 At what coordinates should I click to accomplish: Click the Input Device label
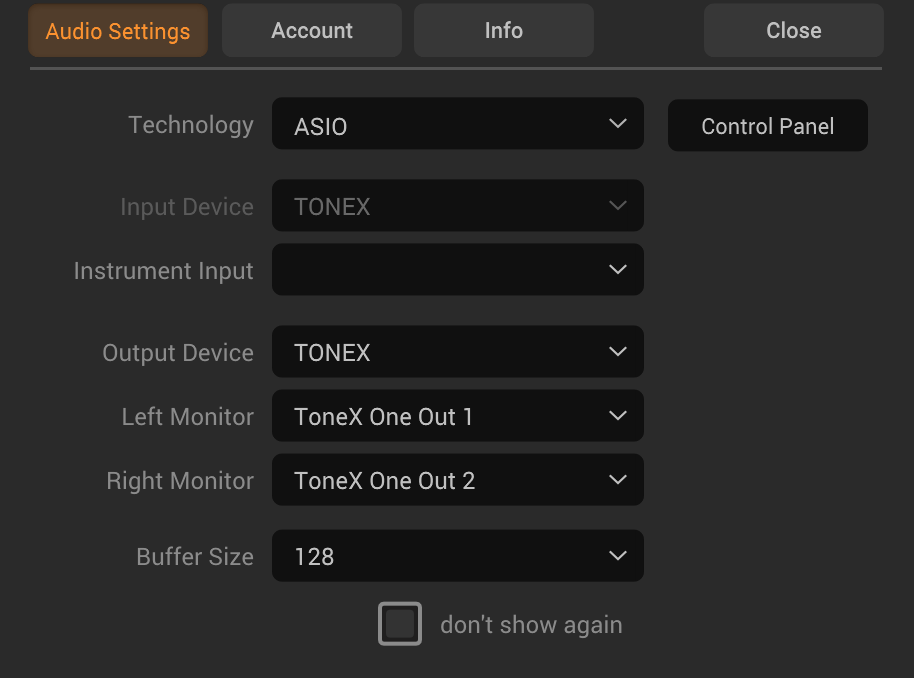(187, 207)
